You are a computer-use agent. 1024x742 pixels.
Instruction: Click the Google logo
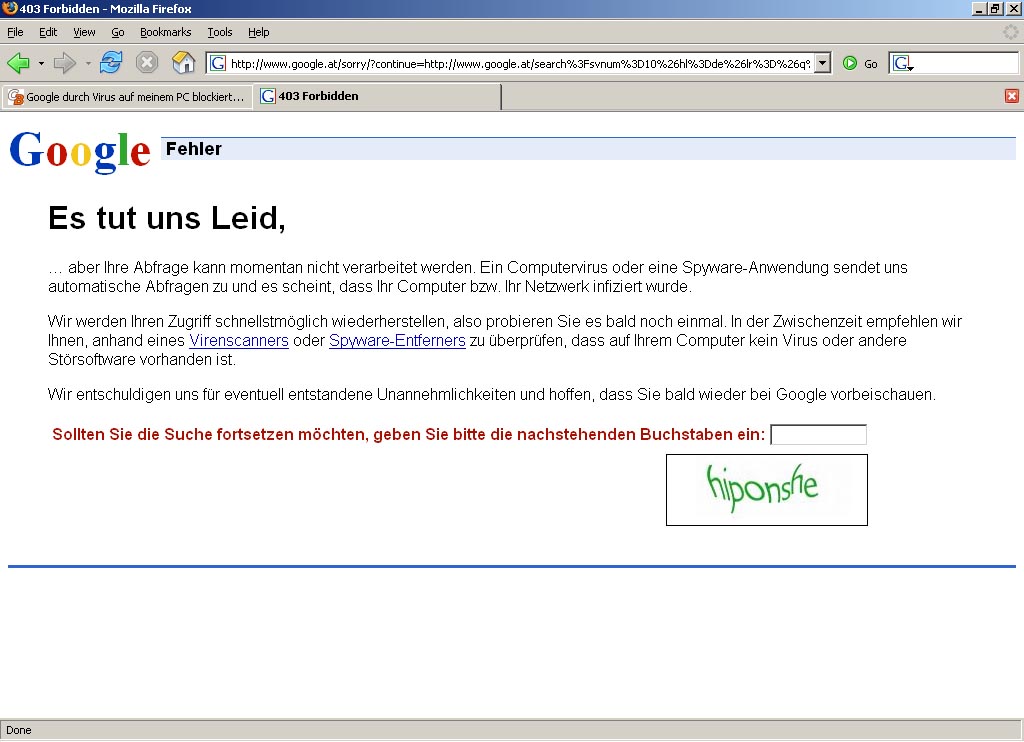coord(80,151)
